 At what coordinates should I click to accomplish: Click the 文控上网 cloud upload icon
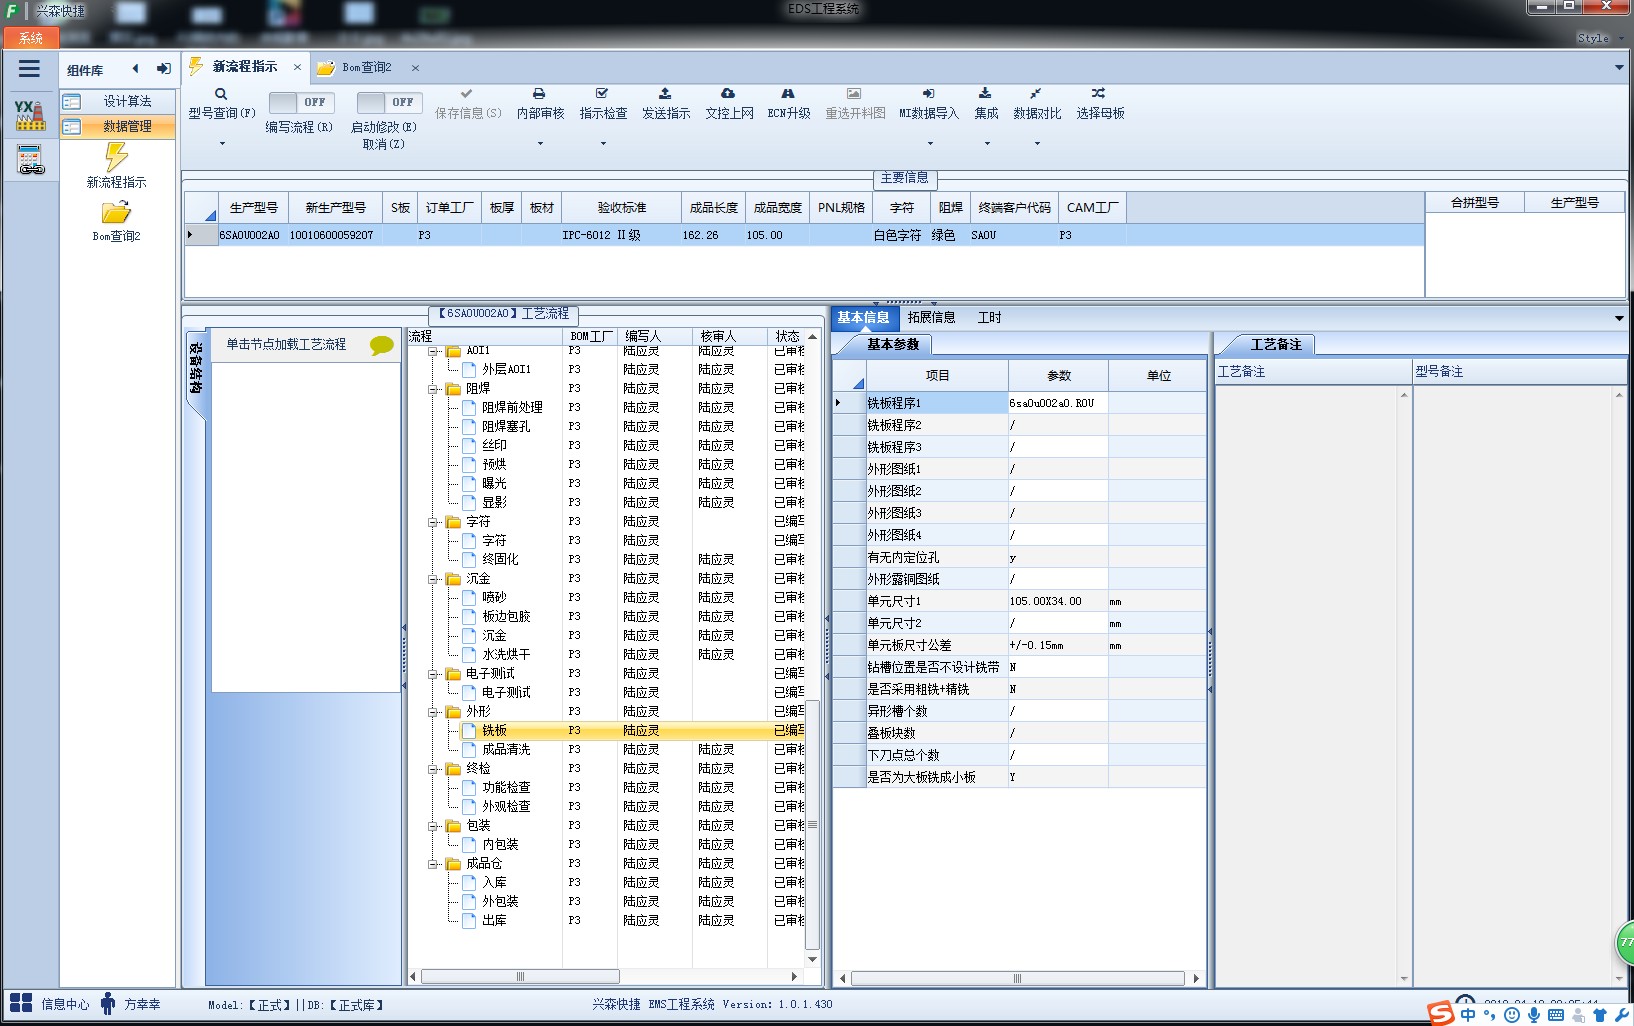point(728,93)
